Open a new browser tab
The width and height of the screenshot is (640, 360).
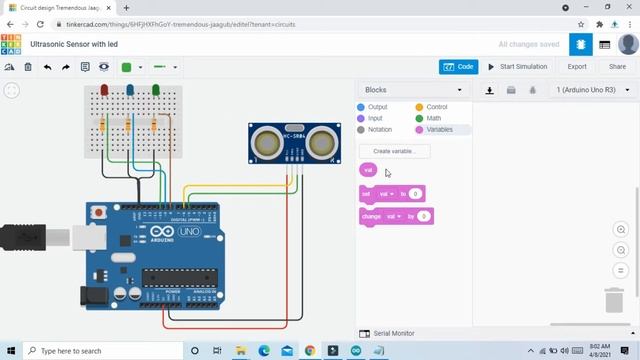pos(126,8)
